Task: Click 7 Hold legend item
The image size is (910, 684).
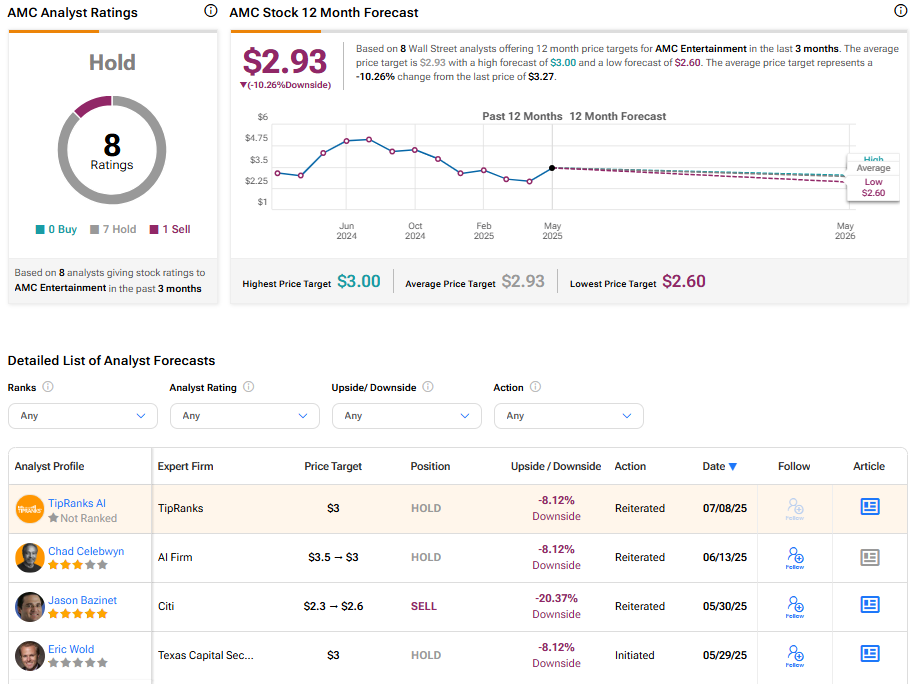Action: click(113, 229)
